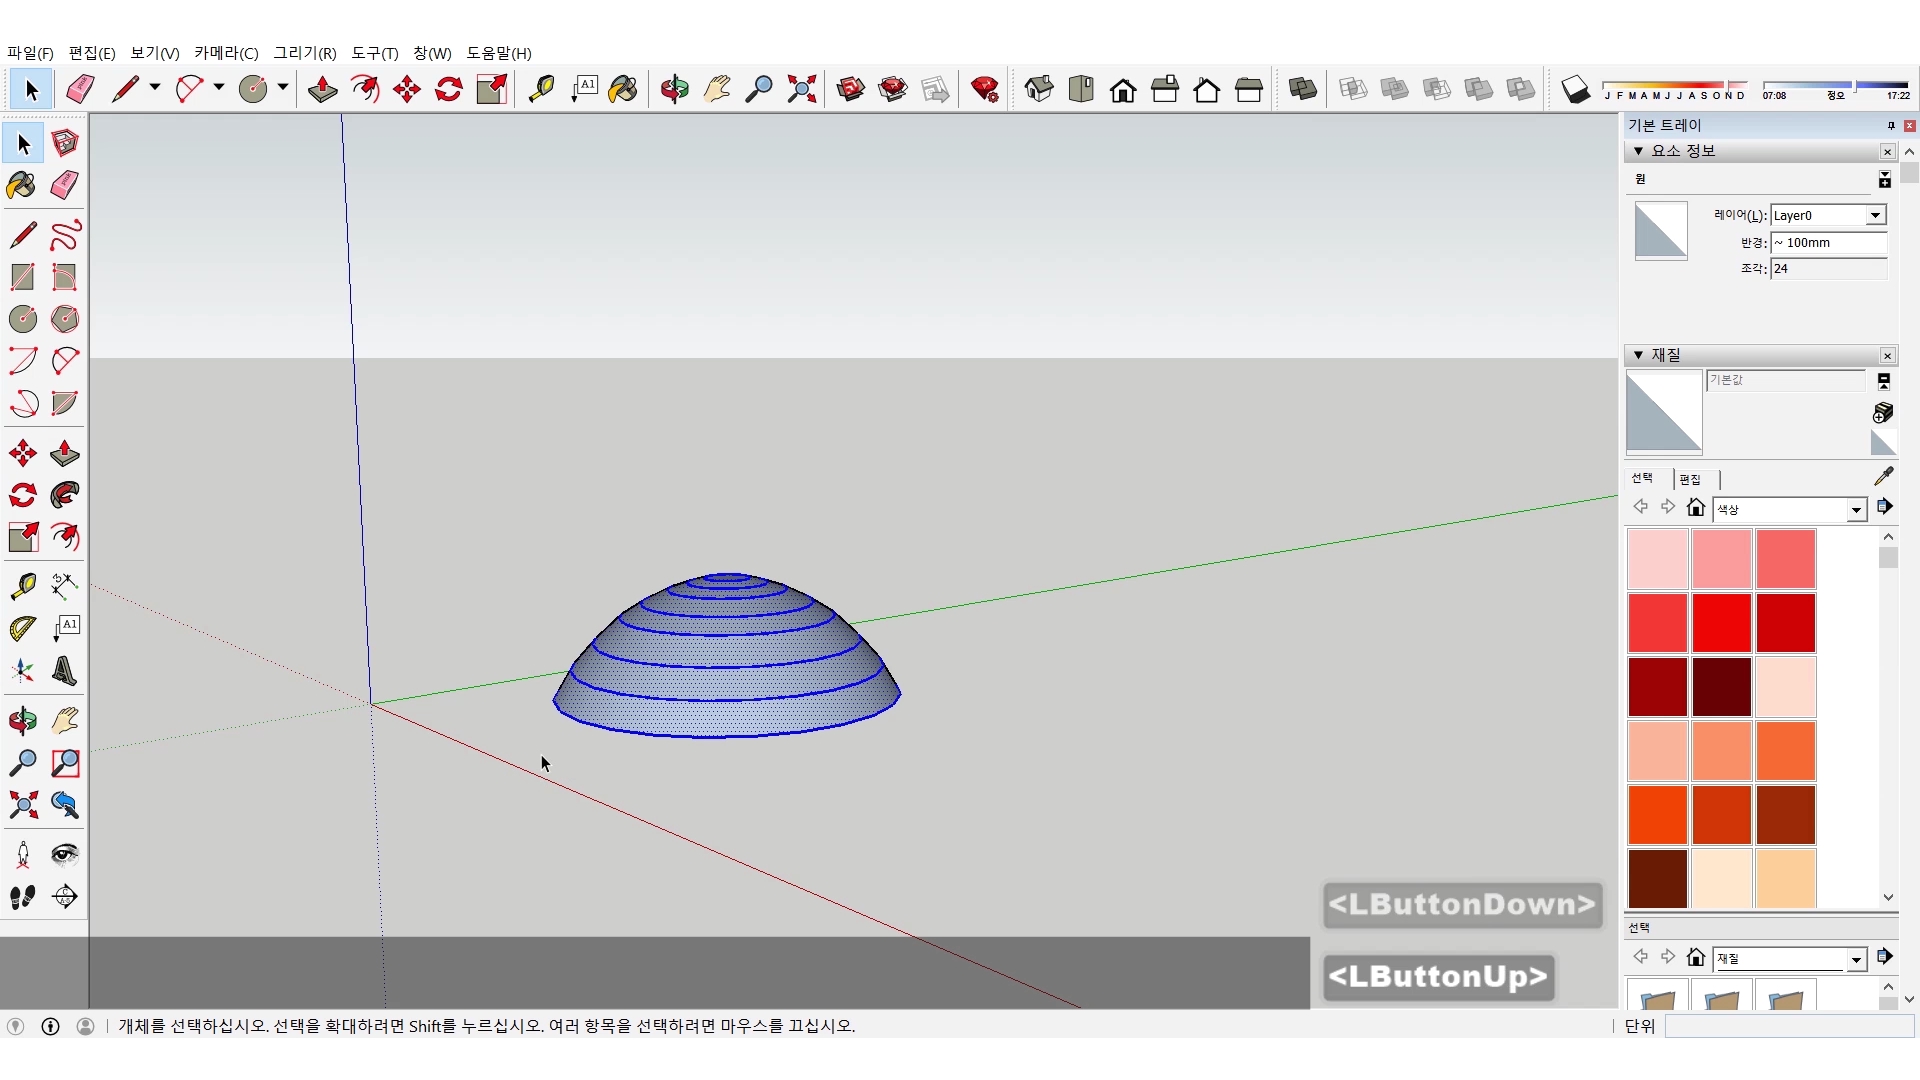This screenshot has height=1080, width=1920.
Task: Click the materials home button
Action: click(x=1695, y=508)
